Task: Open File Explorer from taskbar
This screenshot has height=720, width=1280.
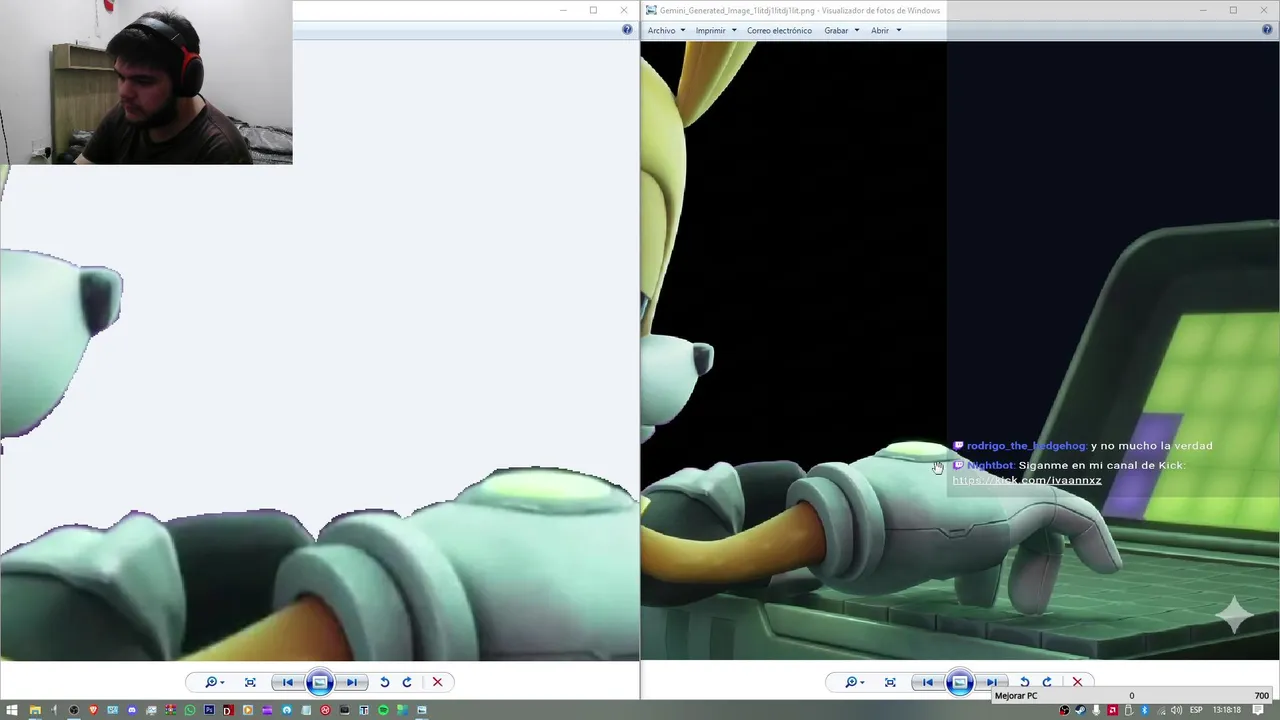Action: click(35, 710)
